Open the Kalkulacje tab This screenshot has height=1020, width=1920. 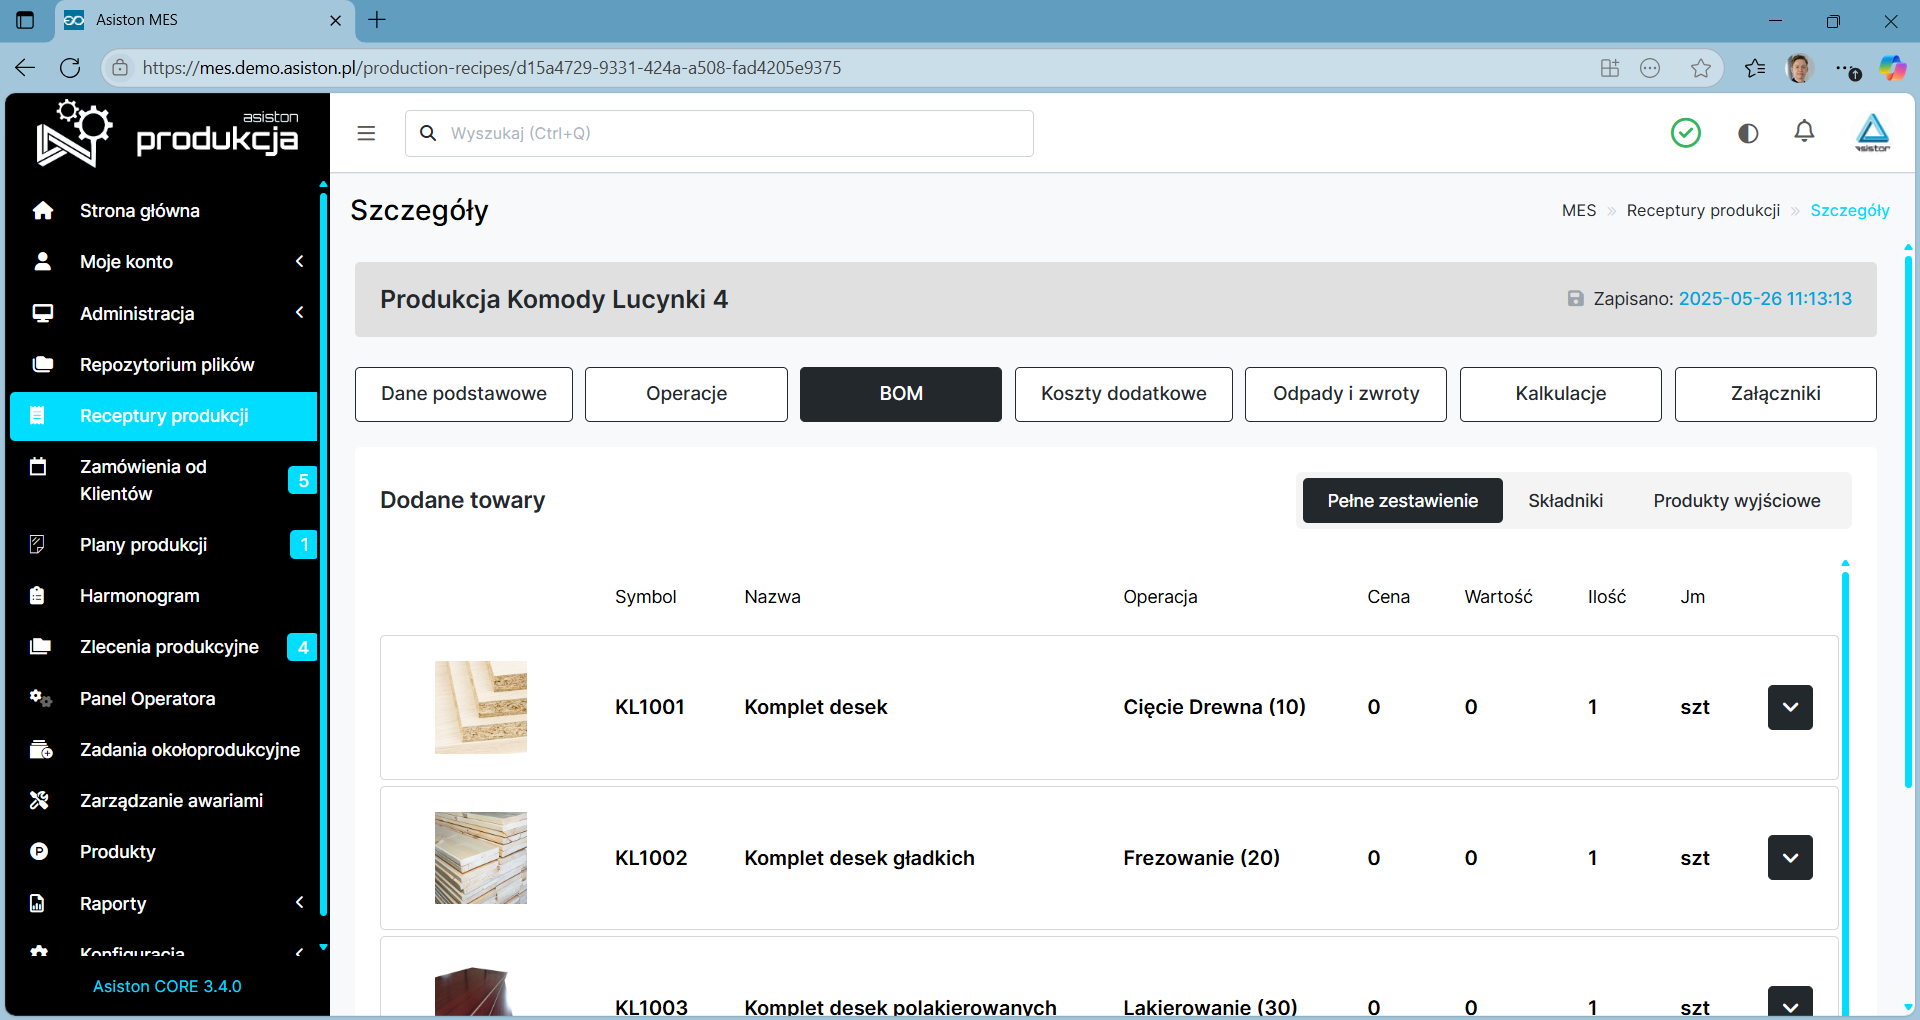pyautogui.click(x=1560, y=394)
